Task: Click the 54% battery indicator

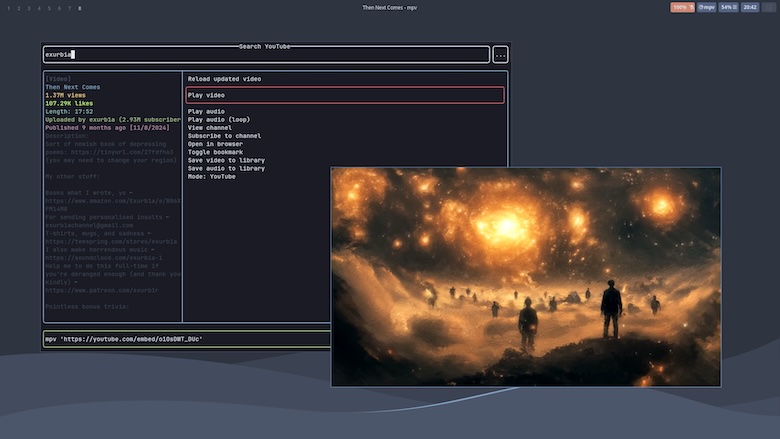Action: coord(729,7)
